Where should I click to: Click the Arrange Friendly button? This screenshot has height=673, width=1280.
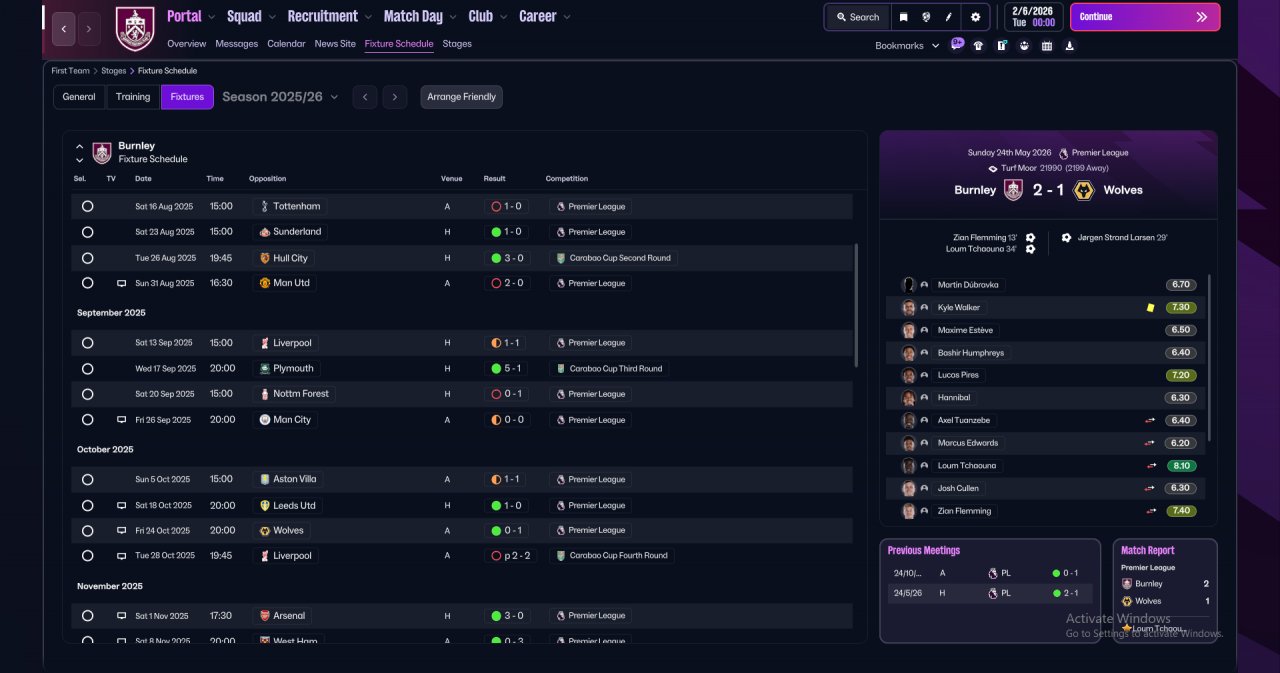click(x=461, y=97)
